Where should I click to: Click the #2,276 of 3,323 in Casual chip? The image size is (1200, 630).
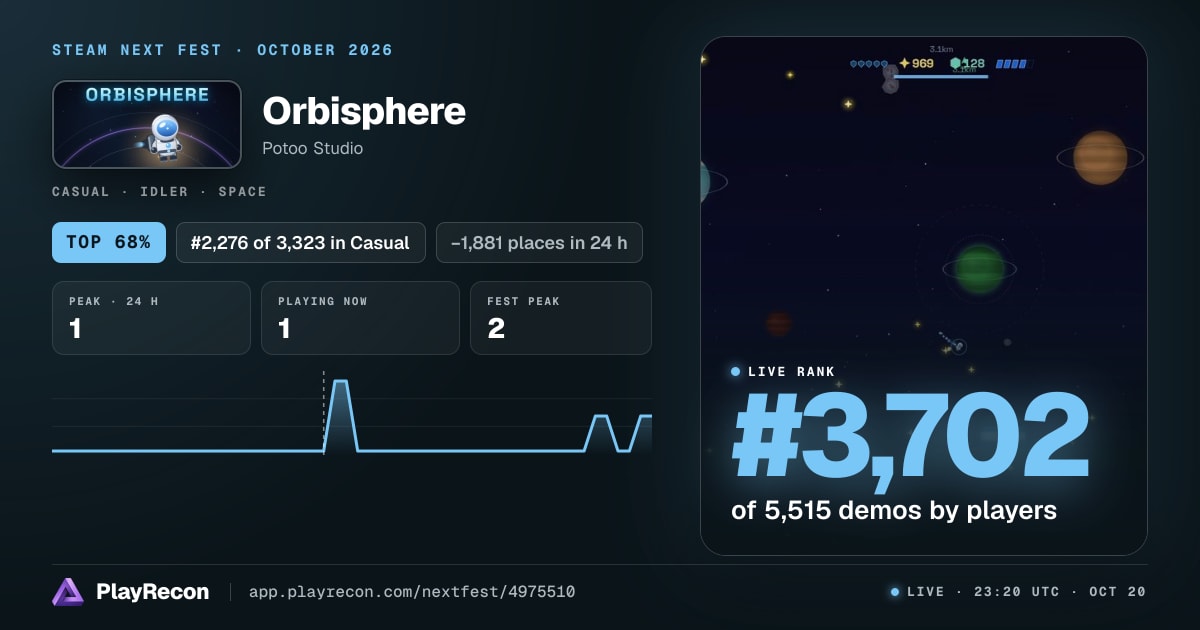(x=300, y=242)
